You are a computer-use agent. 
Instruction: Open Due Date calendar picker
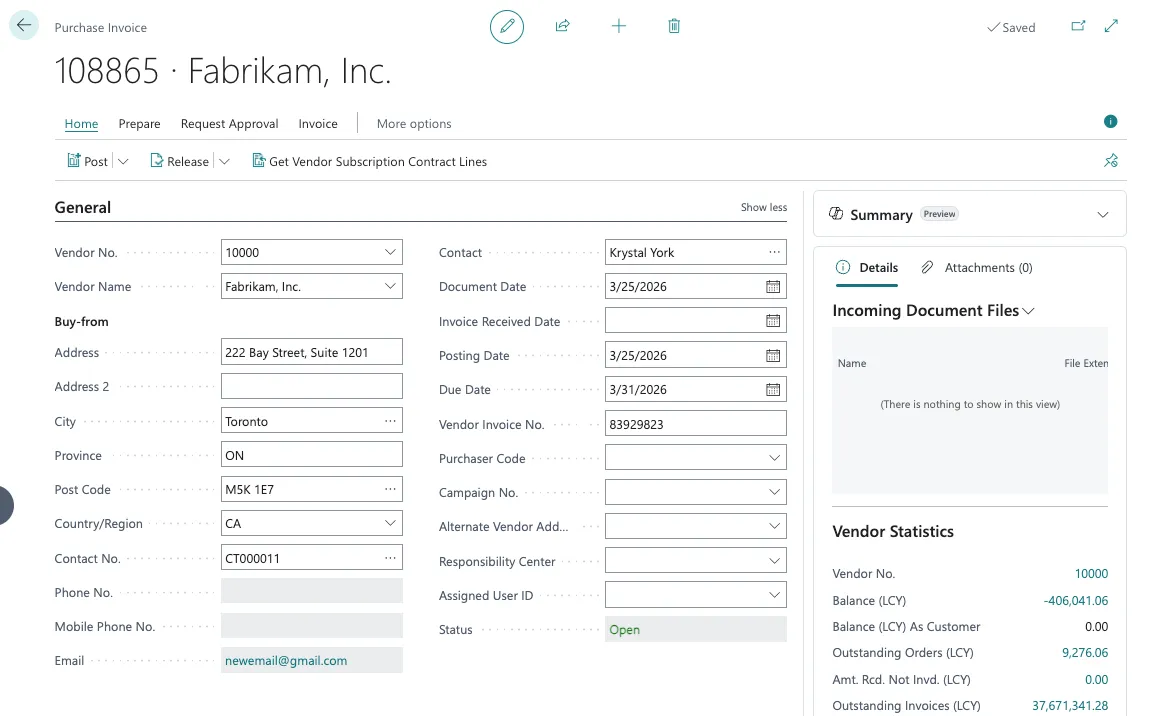point(773,390)
